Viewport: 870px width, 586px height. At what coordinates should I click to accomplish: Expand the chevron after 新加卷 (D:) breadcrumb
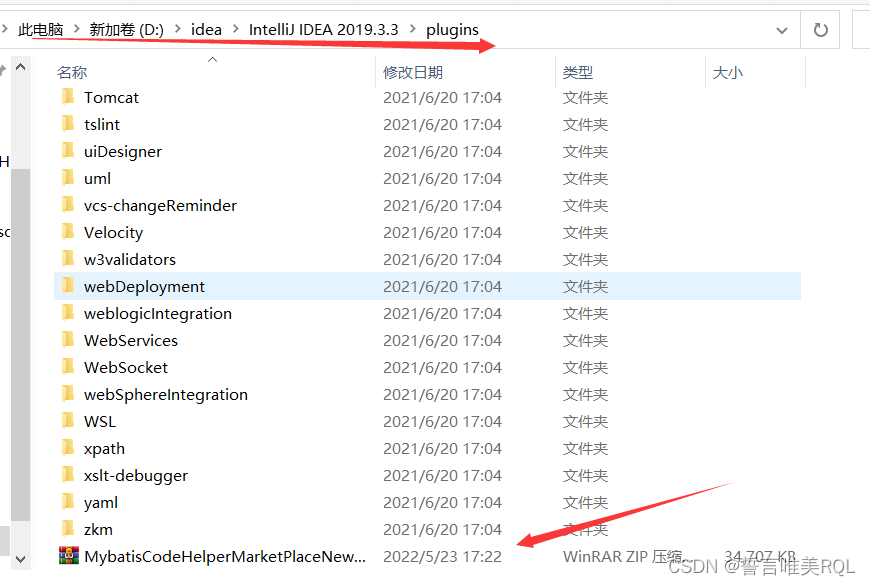point(178,29)
